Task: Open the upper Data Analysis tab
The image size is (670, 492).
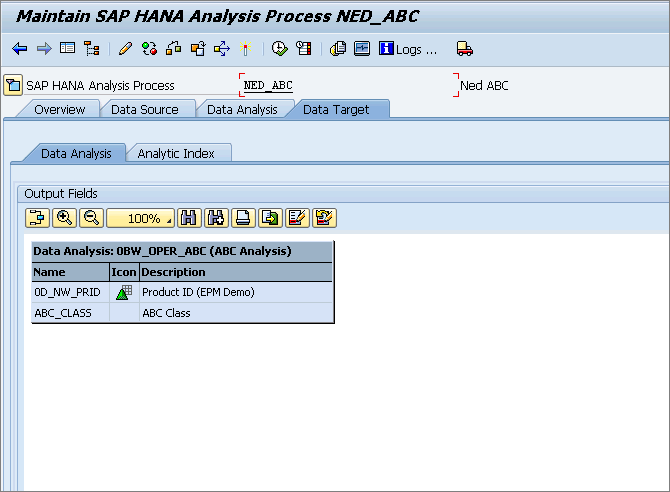Action: tap(242, 110)
